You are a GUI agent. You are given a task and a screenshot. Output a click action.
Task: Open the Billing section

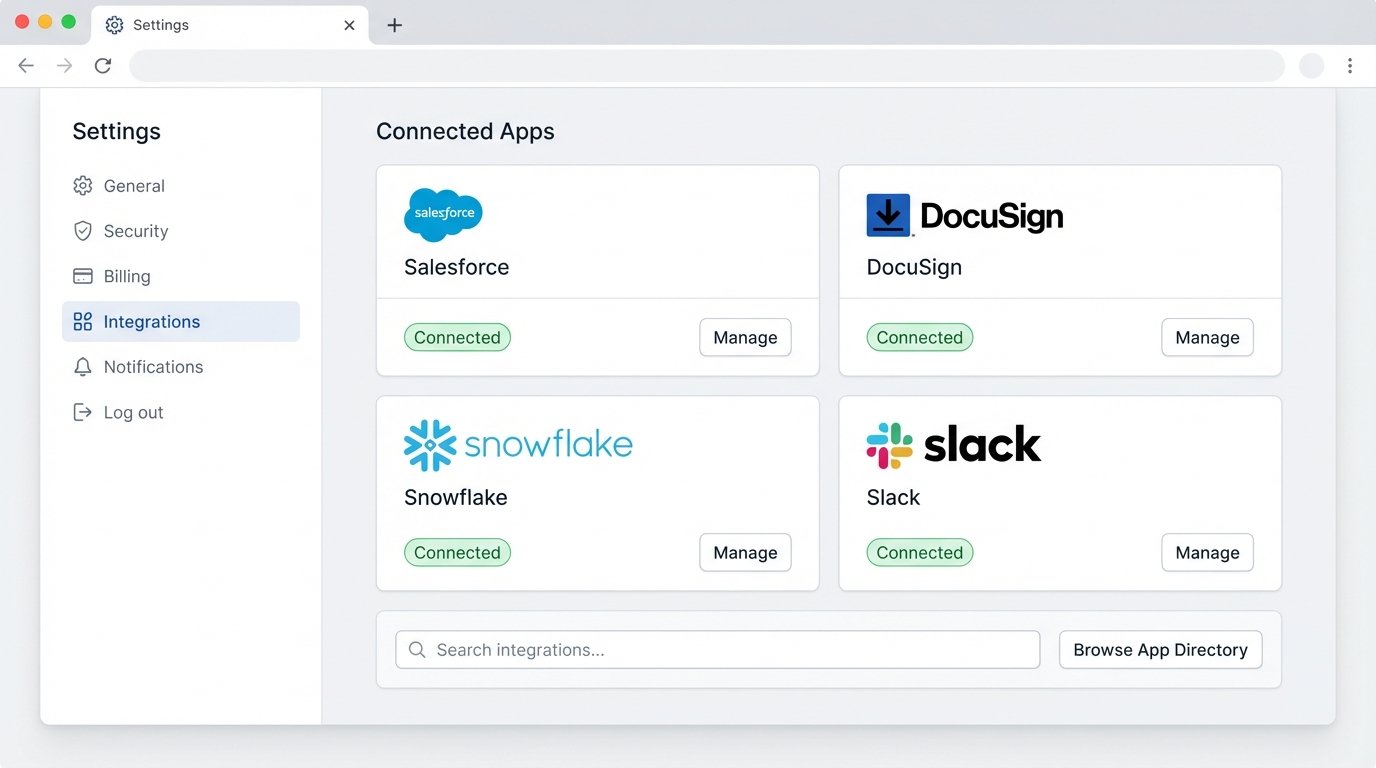coord(126,276)
